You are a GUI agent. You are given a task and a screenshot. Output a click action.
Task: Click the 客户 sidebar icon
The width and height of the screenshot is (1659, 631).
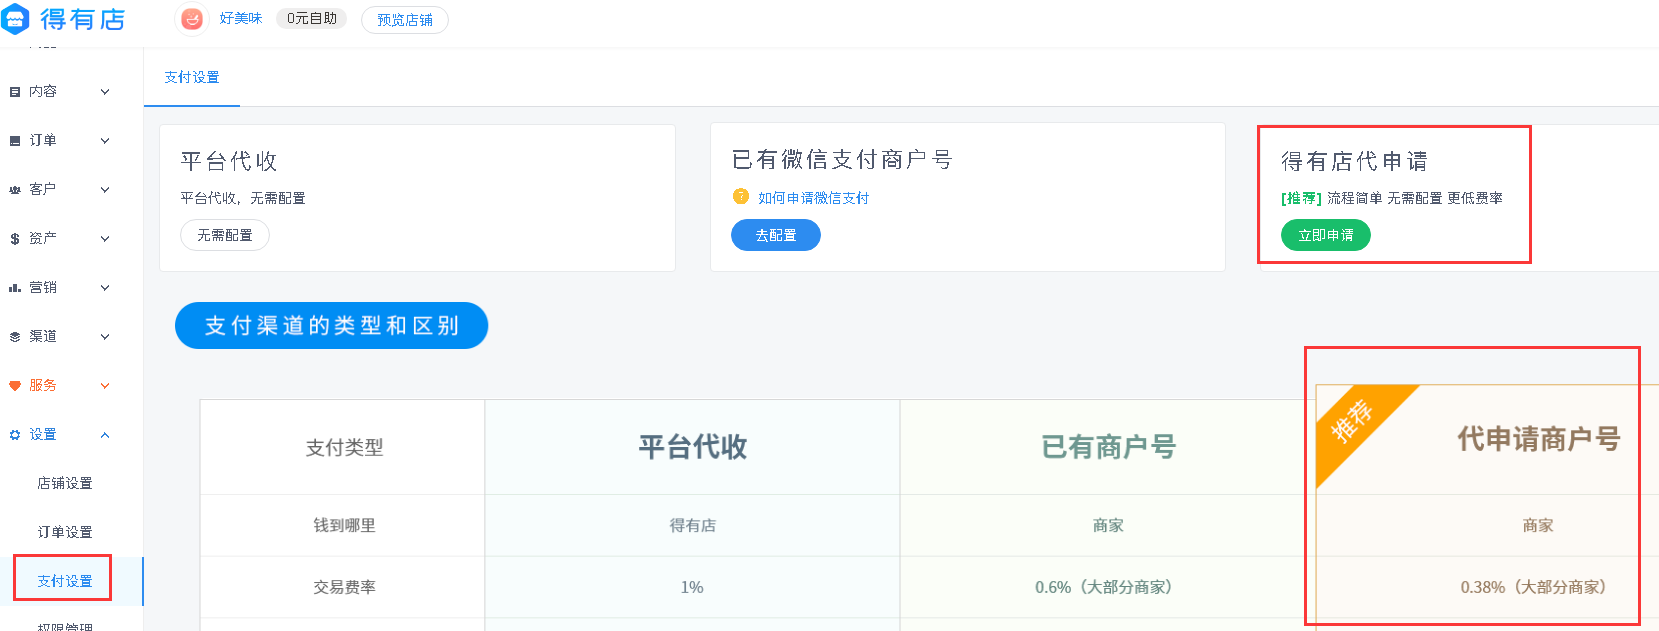(x=15, y=190)
